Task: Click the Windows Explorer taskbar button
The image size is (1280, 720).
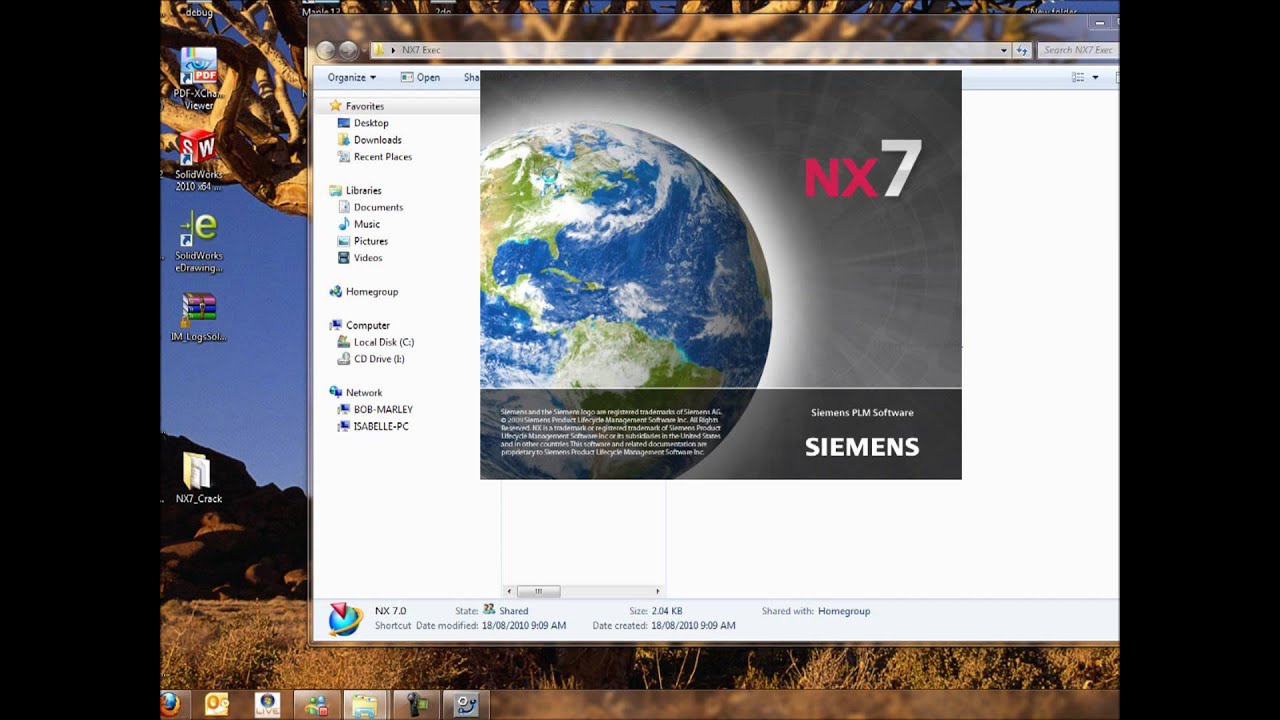Action: [x=364, y=704]
